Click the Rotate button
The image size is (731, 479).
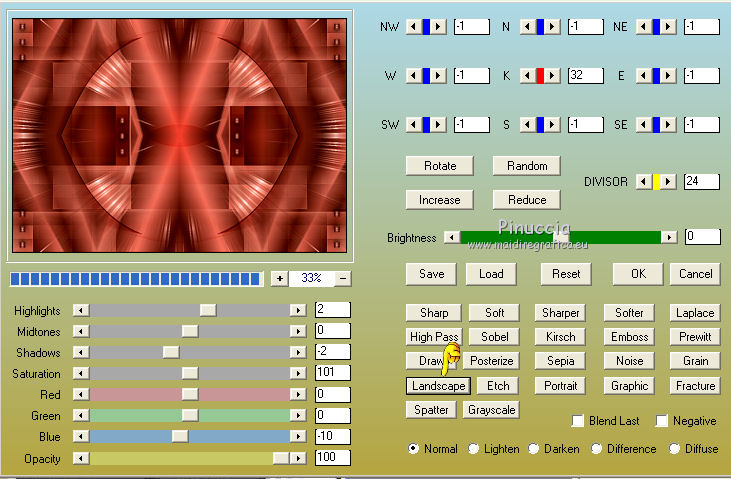(x=440, y=166)
